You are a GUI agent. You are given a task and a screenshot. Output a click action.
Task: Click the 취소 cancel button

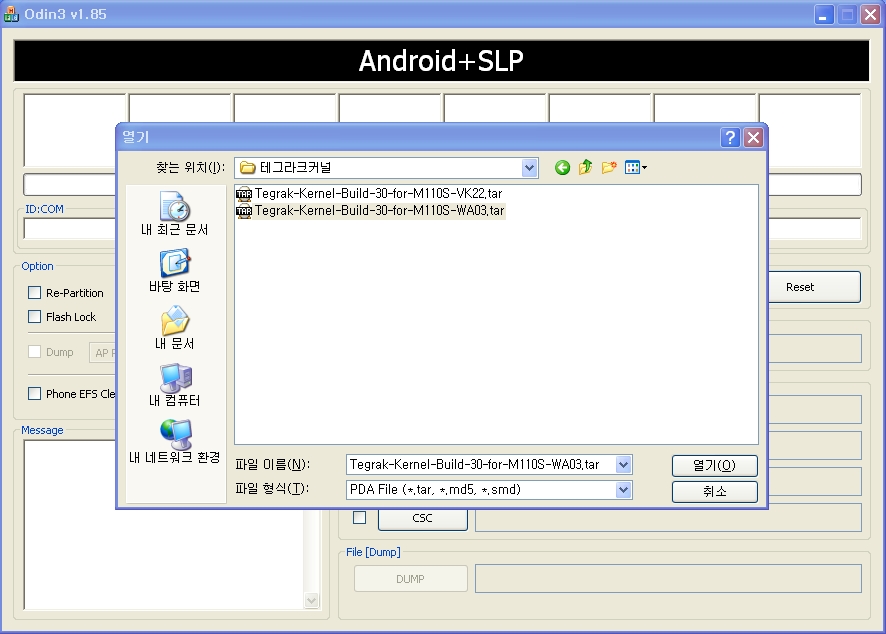coord(714,492)
